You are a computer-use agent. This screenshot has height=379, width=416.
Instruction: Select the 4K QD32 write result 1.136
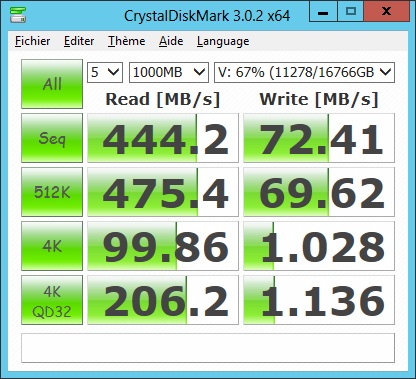(x=319, y=300)
